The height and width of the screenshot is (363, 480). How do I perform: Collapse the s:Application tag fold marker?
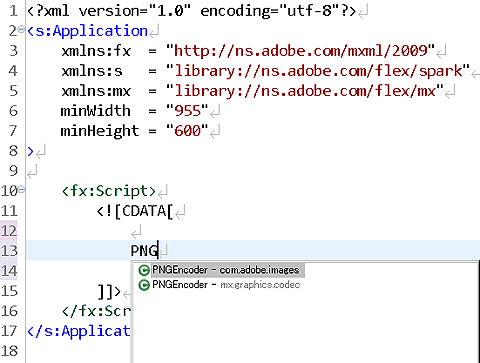pyautogui.click(x=21, y=29)
